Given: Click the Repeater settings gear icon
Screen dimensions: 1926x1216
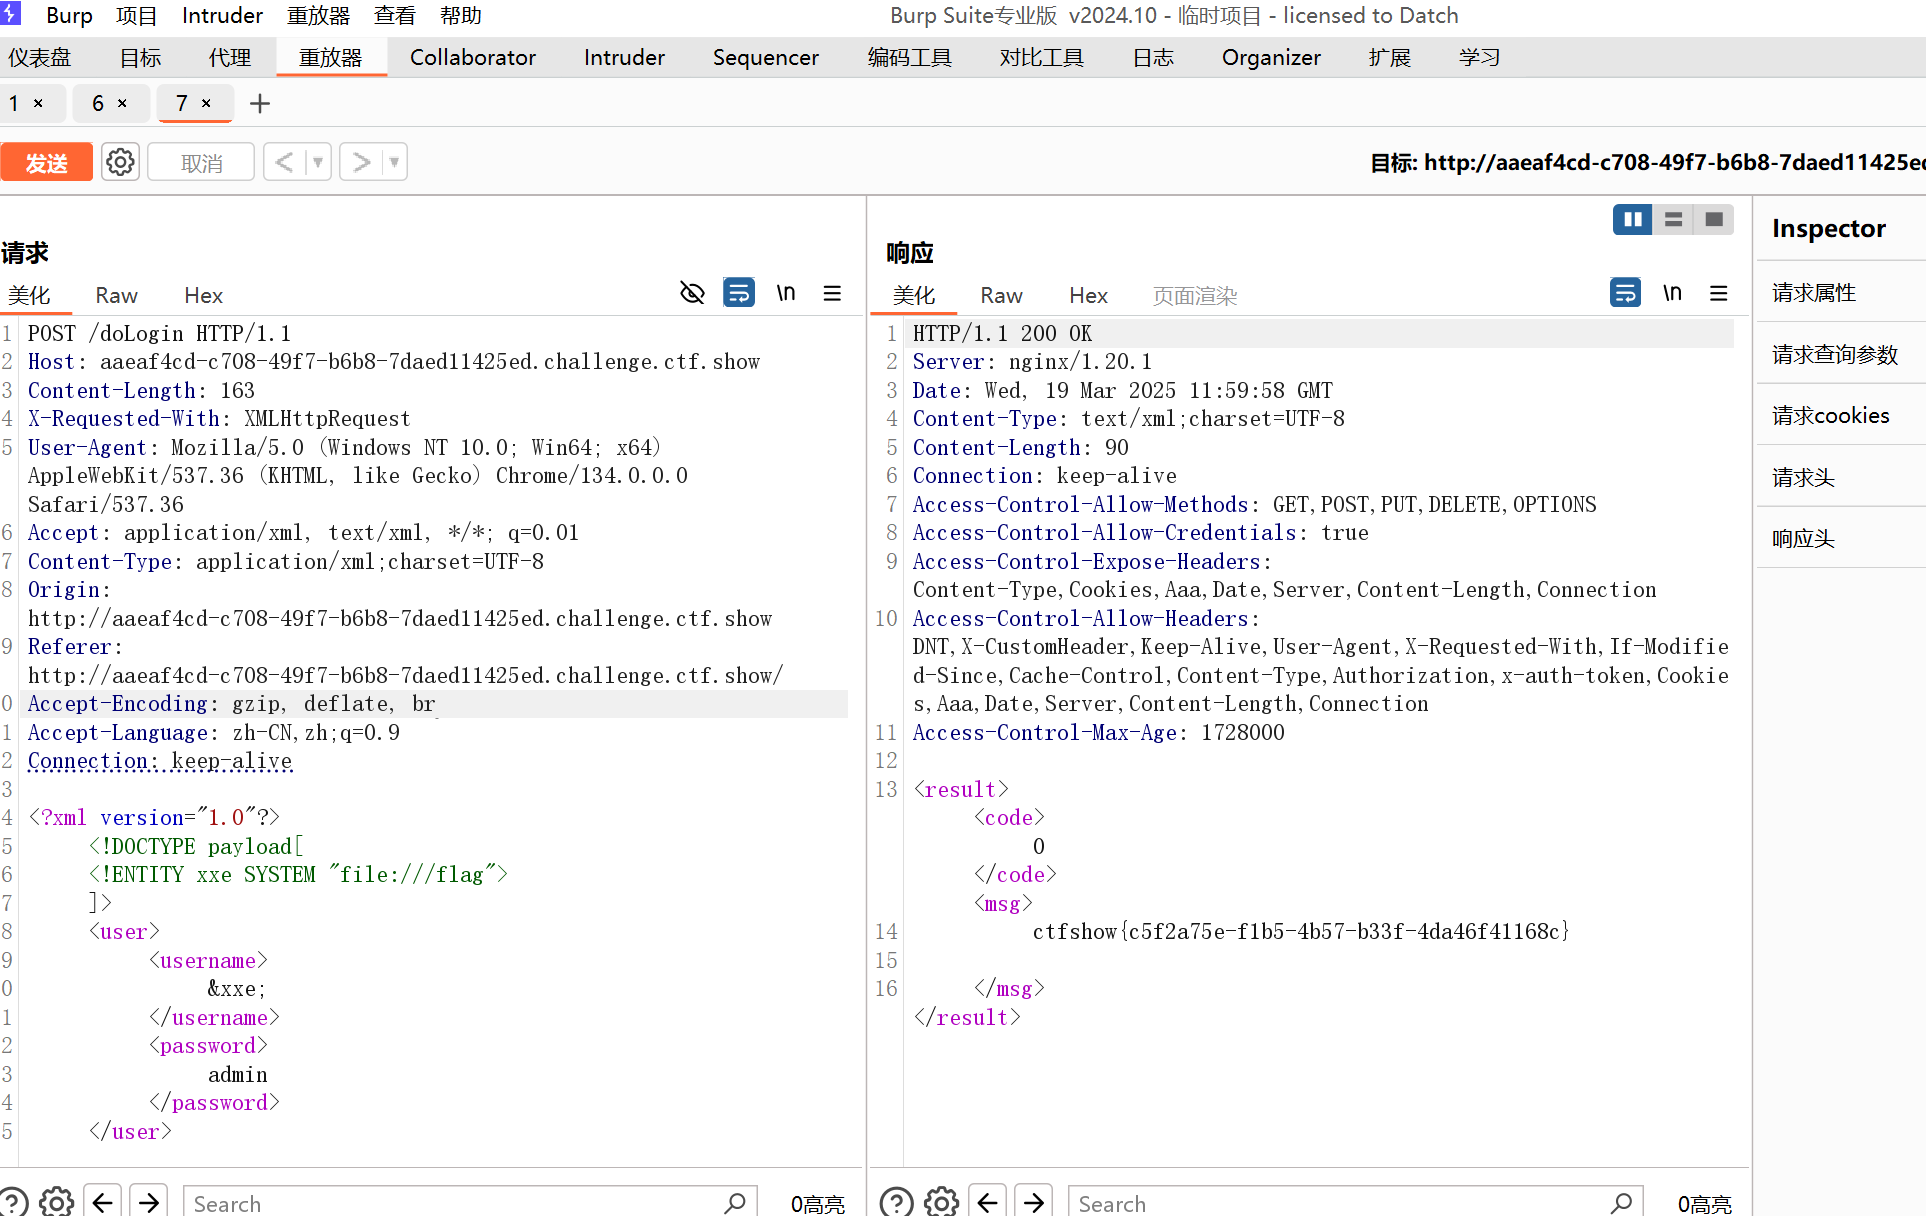Looking at the screenshot, I should point(120,162).
